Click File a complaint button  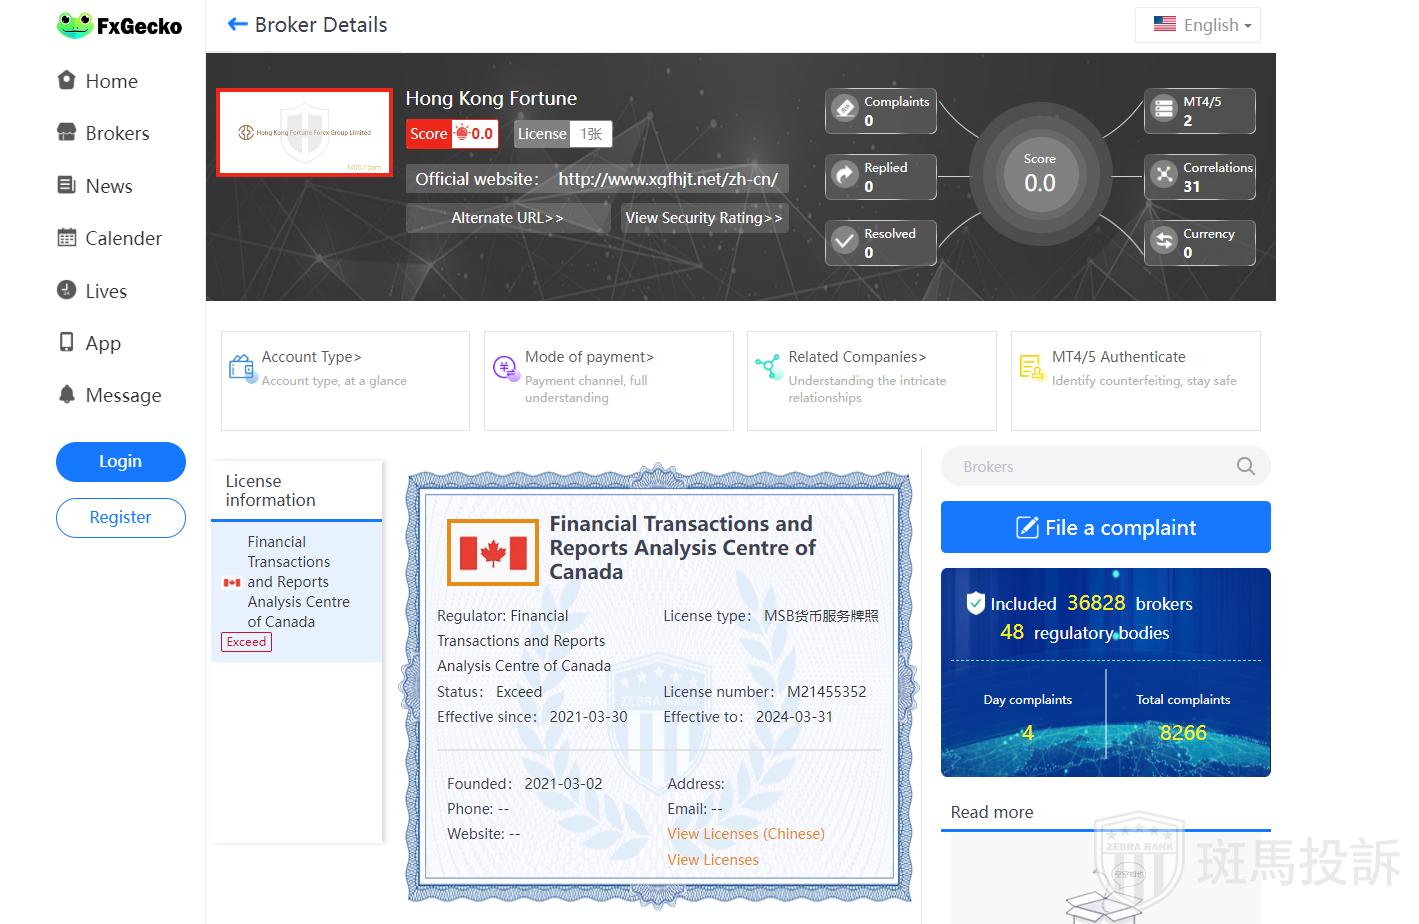tap(1105, 527)
